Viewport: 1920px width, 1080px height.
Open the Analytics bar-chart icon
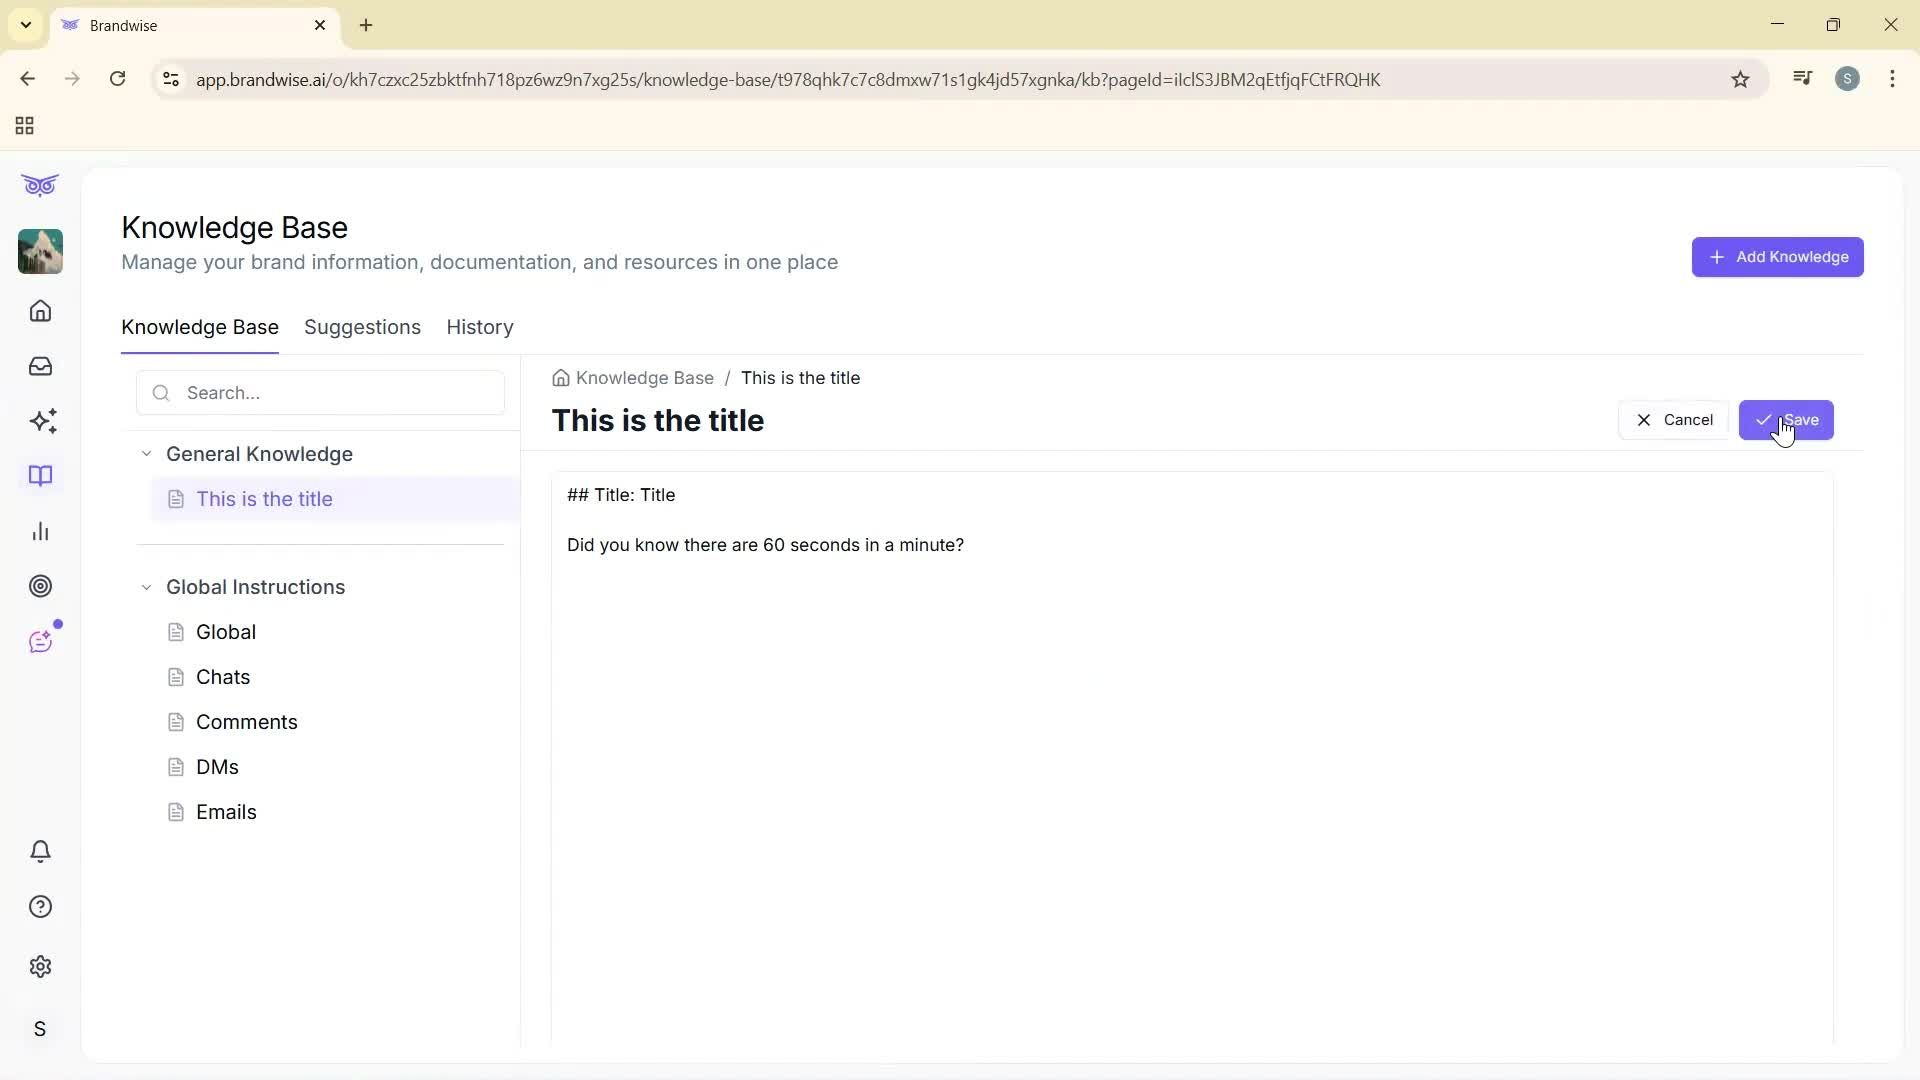click(x=40, y=531)
